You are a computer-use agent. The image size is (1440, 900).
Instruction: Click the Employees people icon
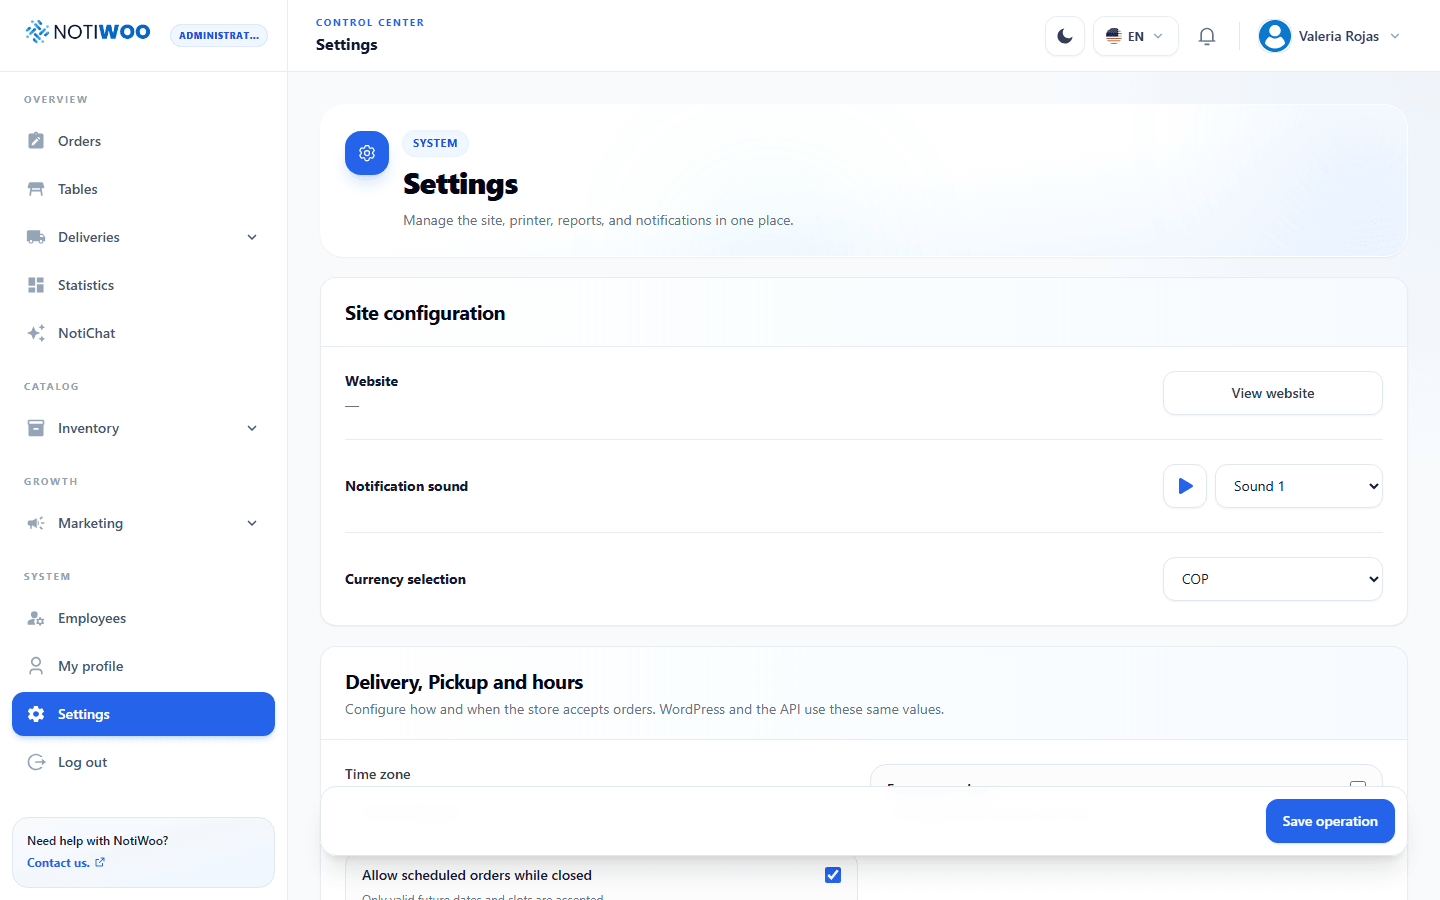tap(36, 618)
